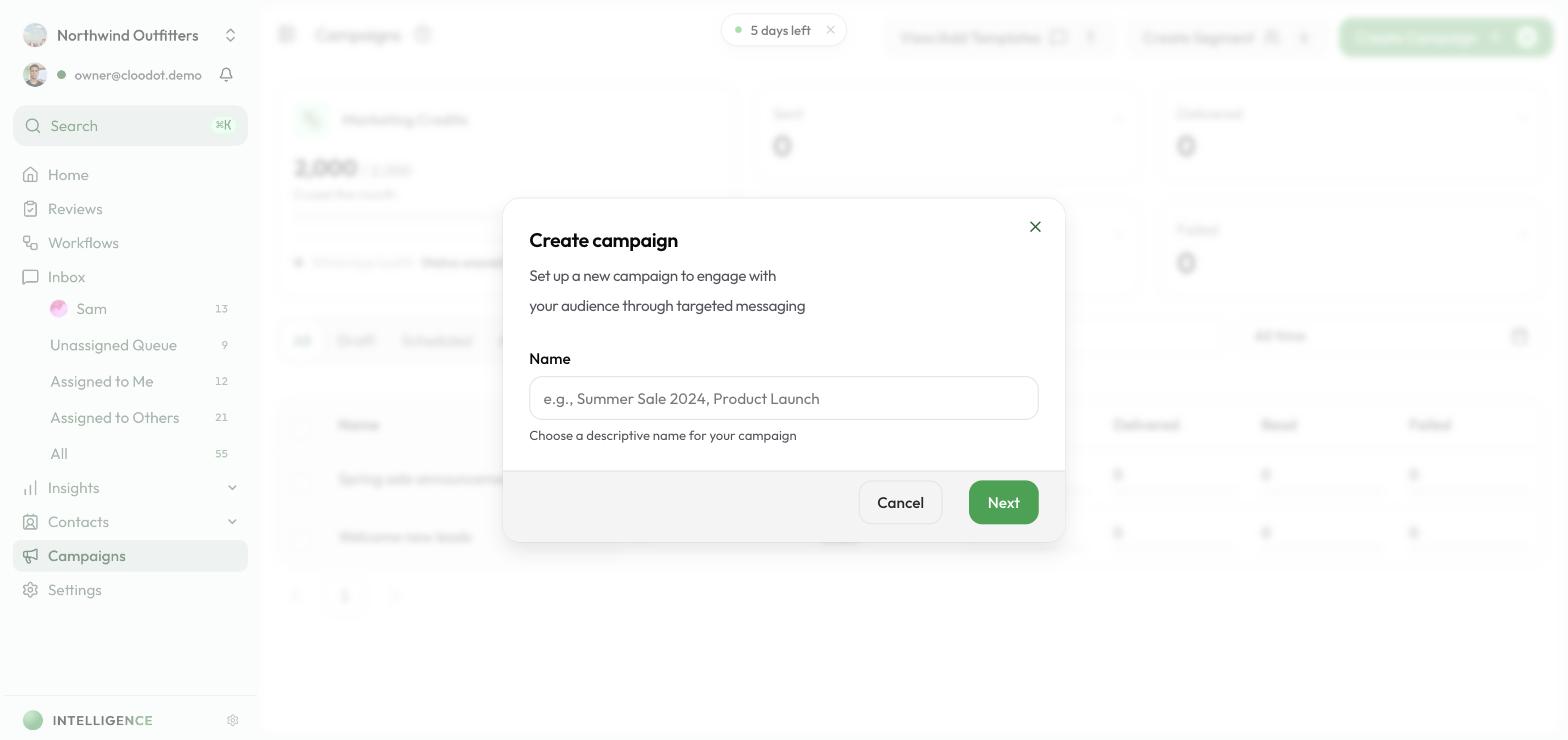This screenshot has height=740, width=1568.
Task: Expand the Insights submenu chevron
Action: [x=232, y=488]
